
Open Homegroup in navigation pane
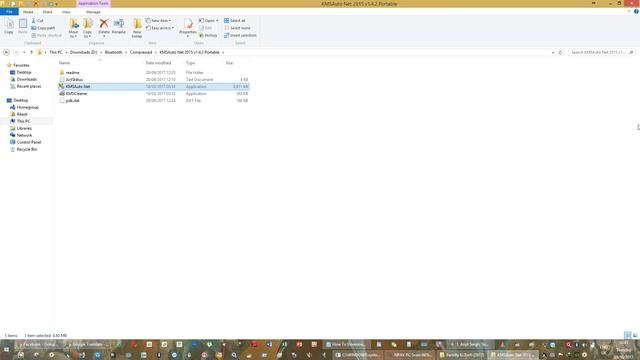pyautogui.click(x=27, y=107)
